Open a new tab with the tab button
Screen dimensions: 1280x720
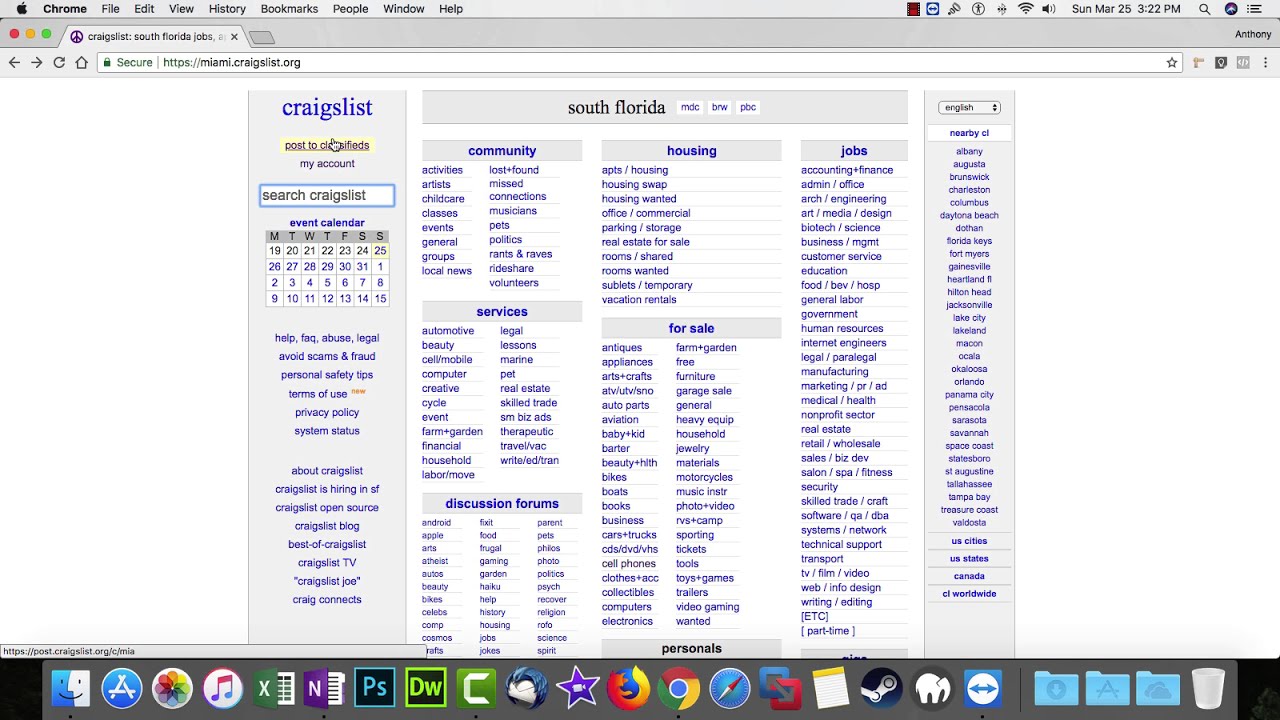[x=262, y=37]
